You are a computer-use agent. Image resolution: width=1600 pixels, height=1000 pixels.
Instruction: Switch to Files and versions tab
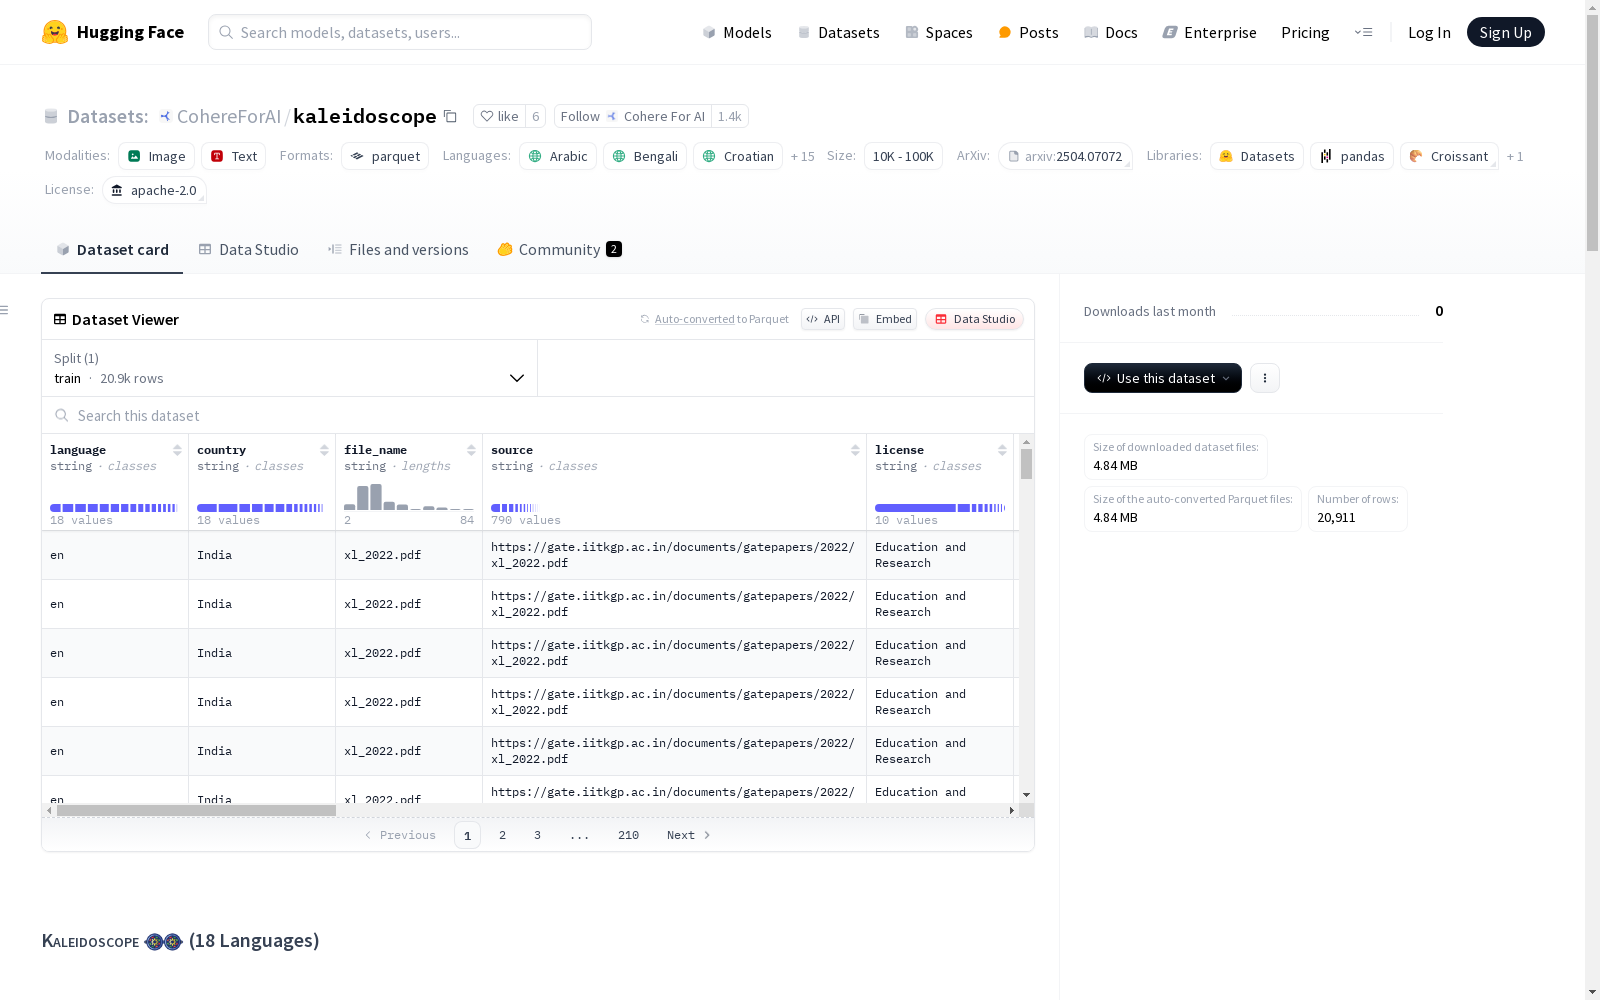398,250
